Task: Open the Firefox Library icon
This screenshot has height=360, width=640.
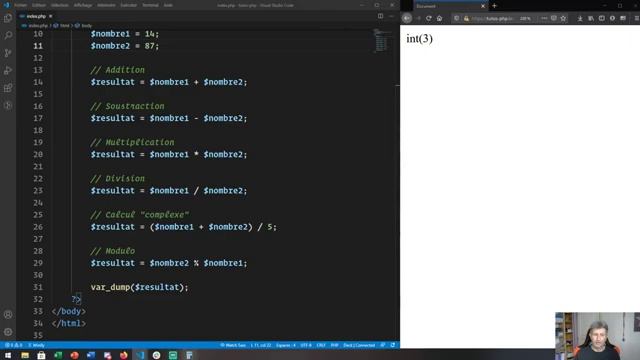Action: click(x=591, y=18)
